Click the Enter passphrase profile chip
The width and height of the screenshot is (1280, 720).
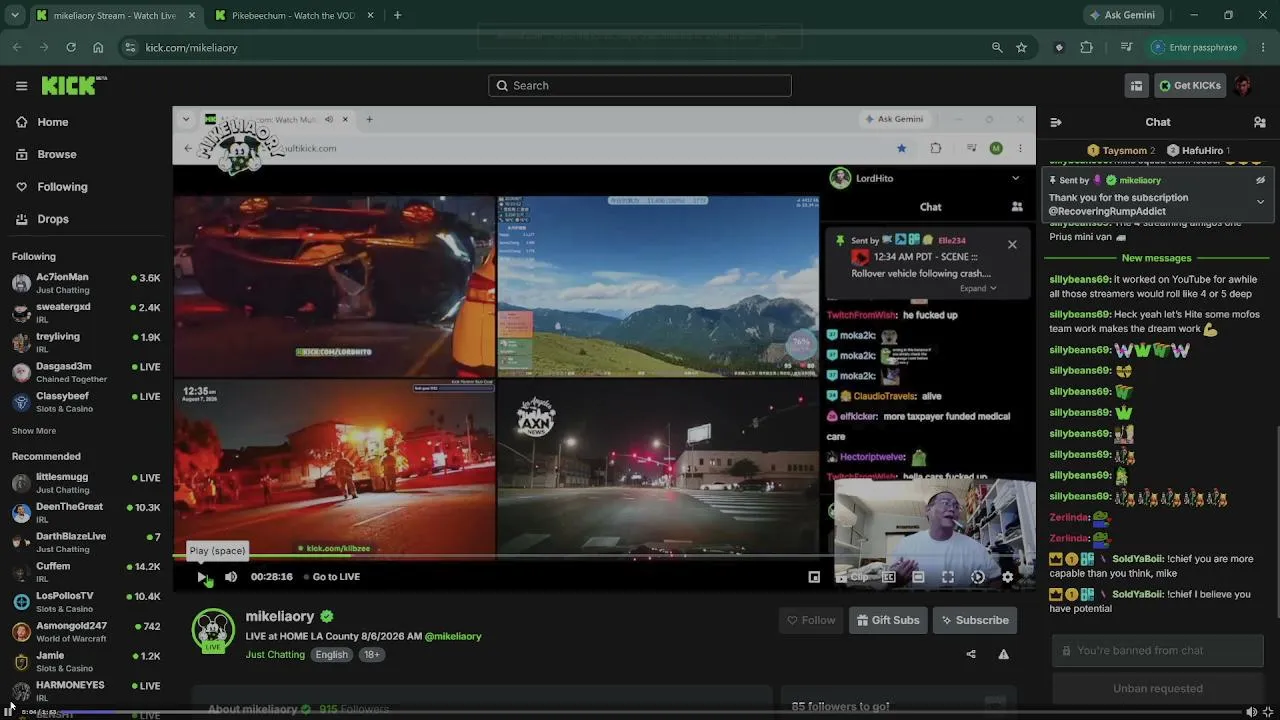pyautogui.click(x=1195, y=47)
